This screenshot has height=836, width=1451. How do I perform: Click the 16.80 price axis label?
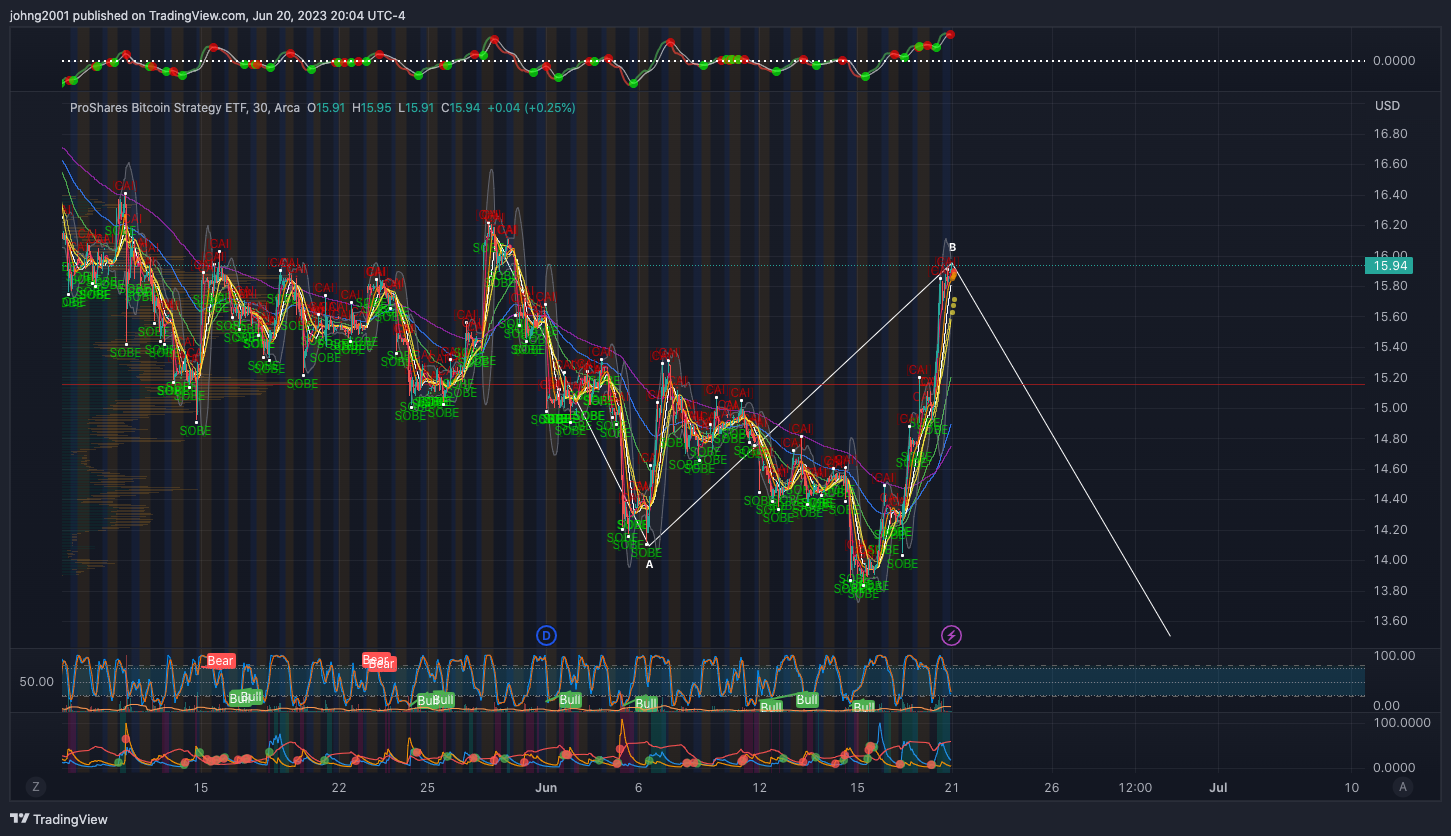[1392, 134]
